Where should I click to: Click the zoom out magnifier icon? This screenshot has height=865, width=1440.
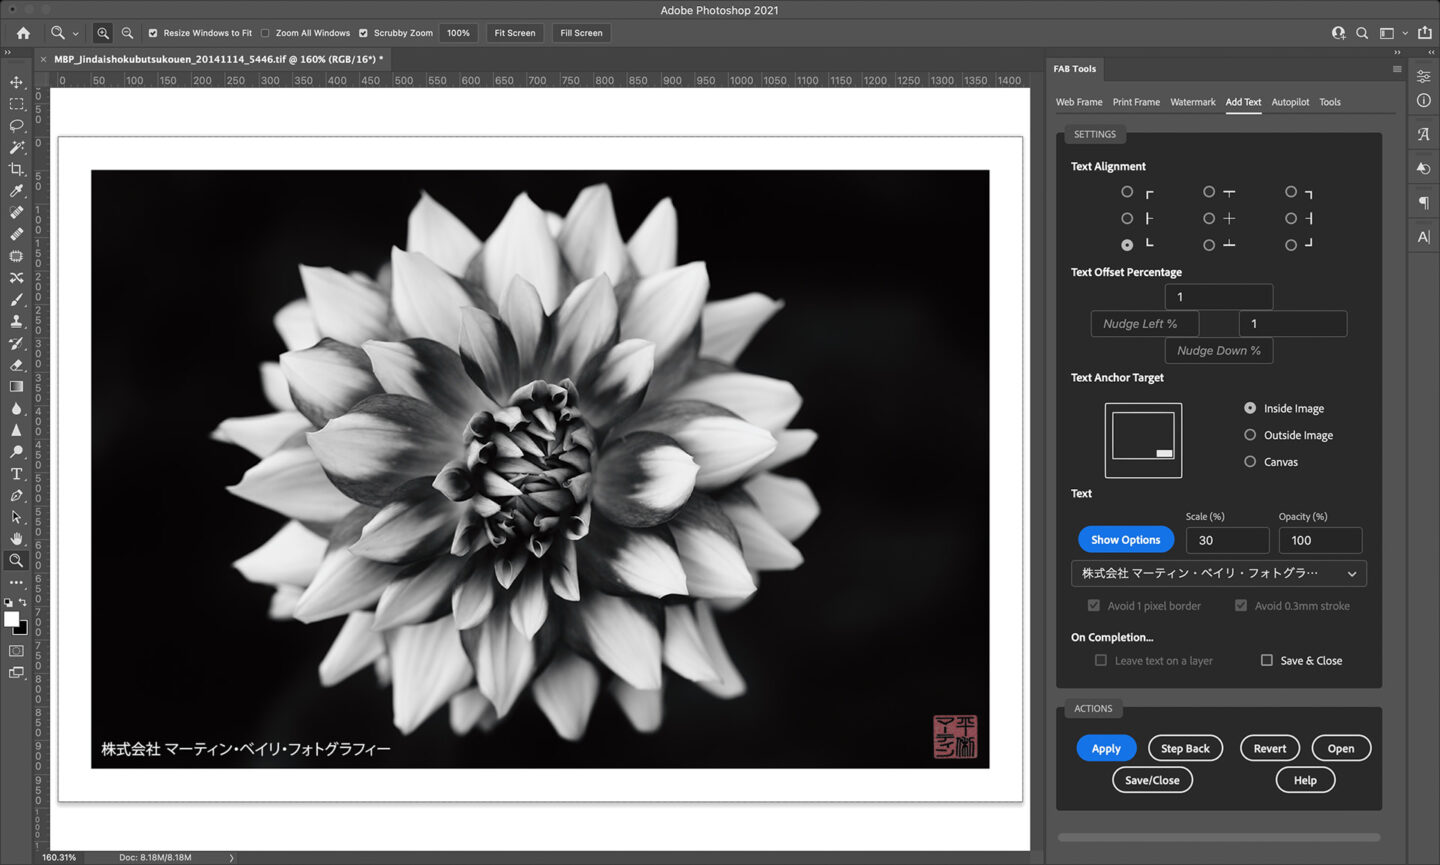pyautogui.click(x=127, y=33)
